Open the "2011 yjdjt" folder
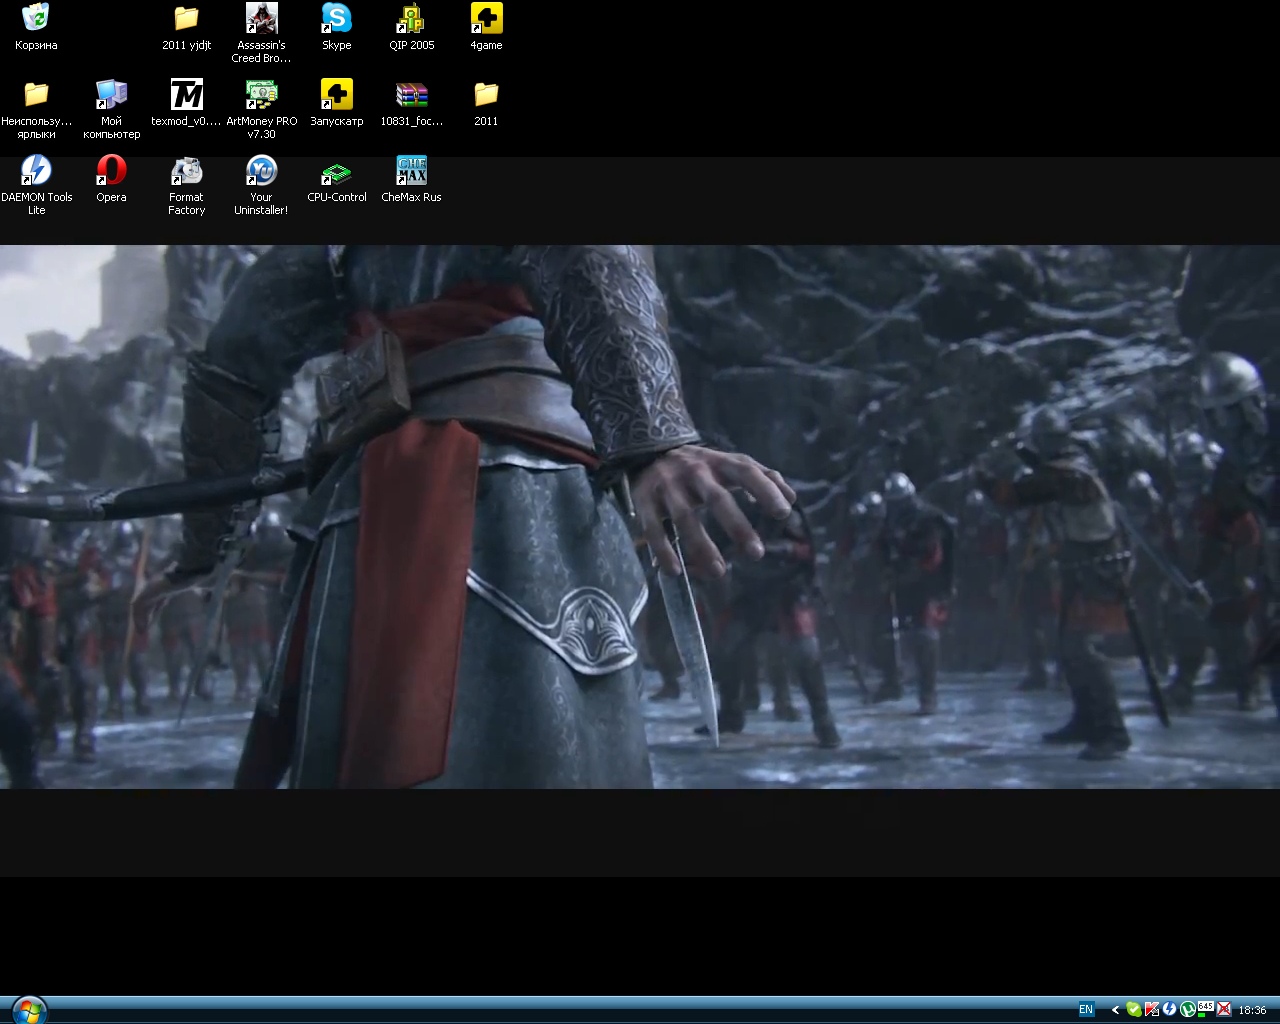The image size is (1280, 1024). click(x=186, y=27)
